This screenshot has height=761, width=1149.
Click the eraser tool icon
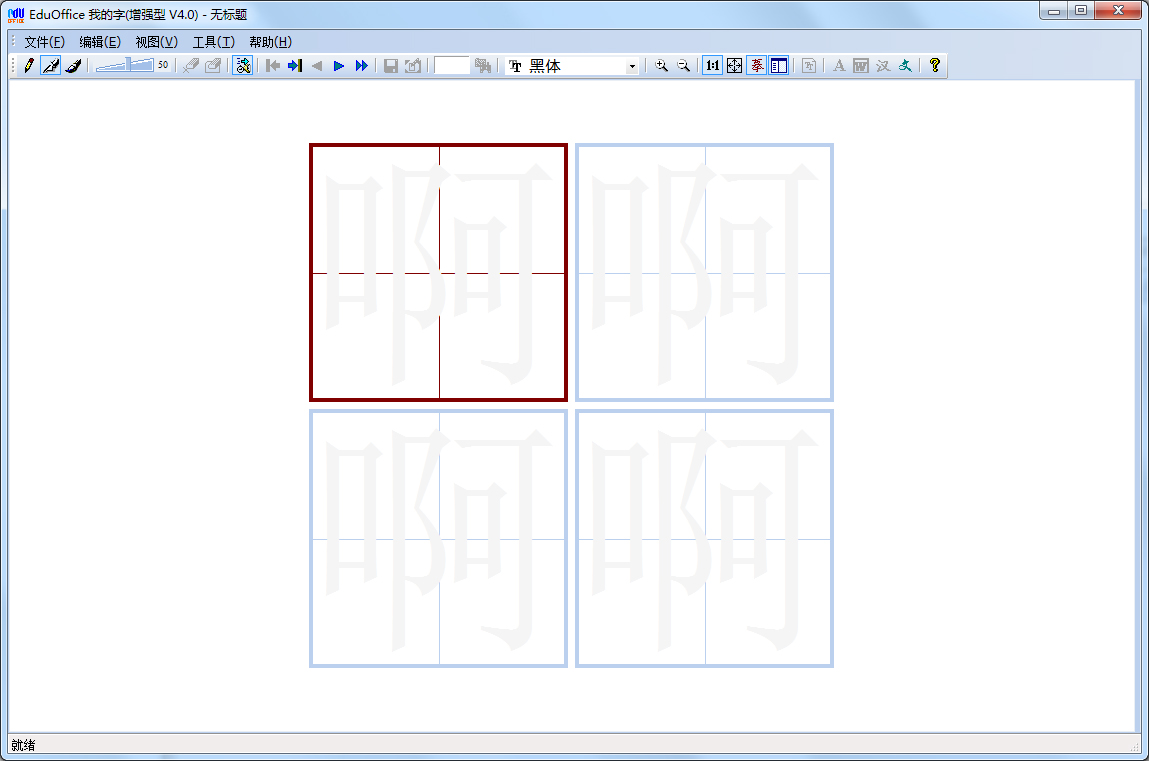190,65
